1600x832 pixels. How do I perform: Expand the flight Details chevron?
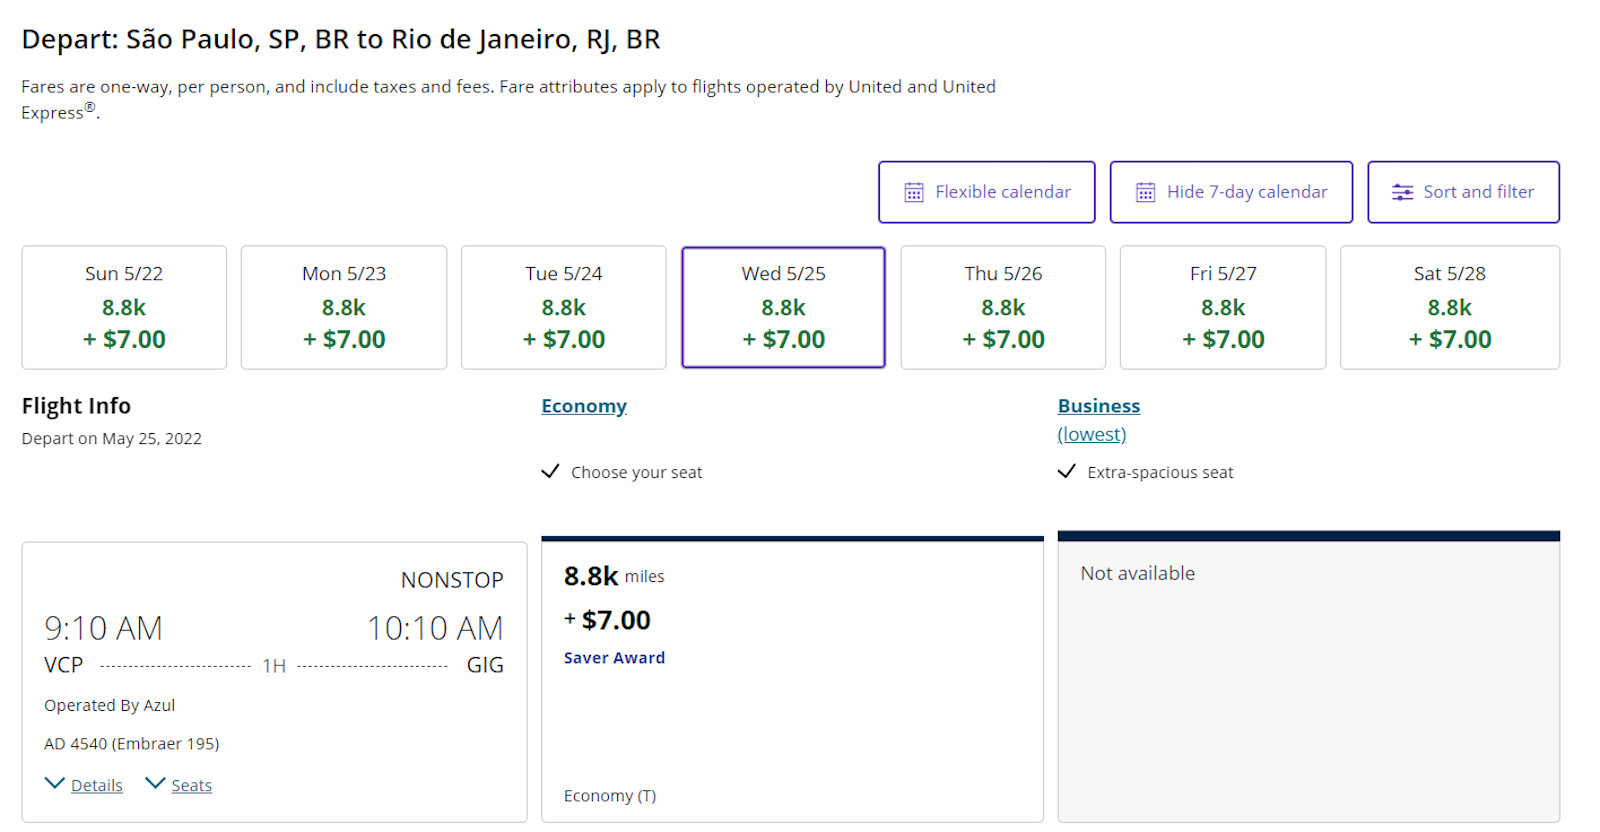[x=55, y=783]
